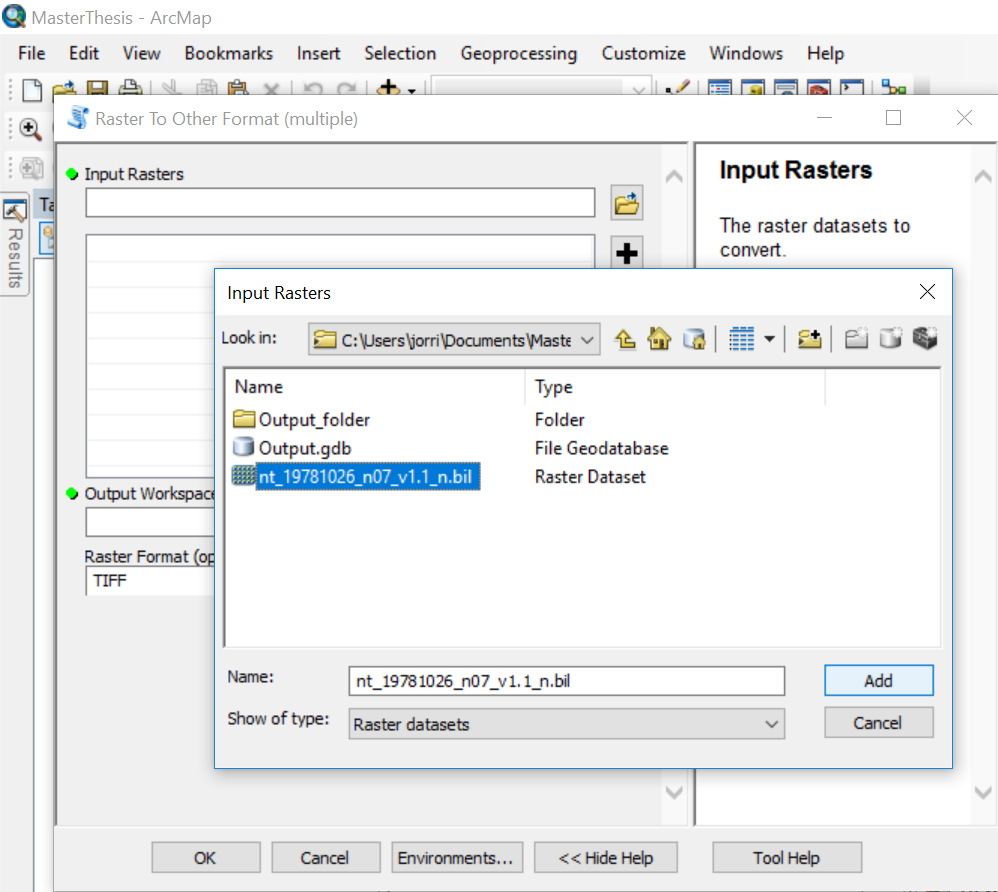Open the Catalog window
This screenshot has width=998, height=892.
(754, 88)
